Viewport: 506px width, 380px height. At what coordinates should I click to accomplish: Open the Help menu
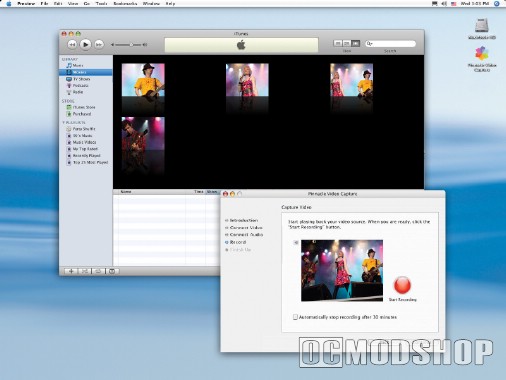170,4
